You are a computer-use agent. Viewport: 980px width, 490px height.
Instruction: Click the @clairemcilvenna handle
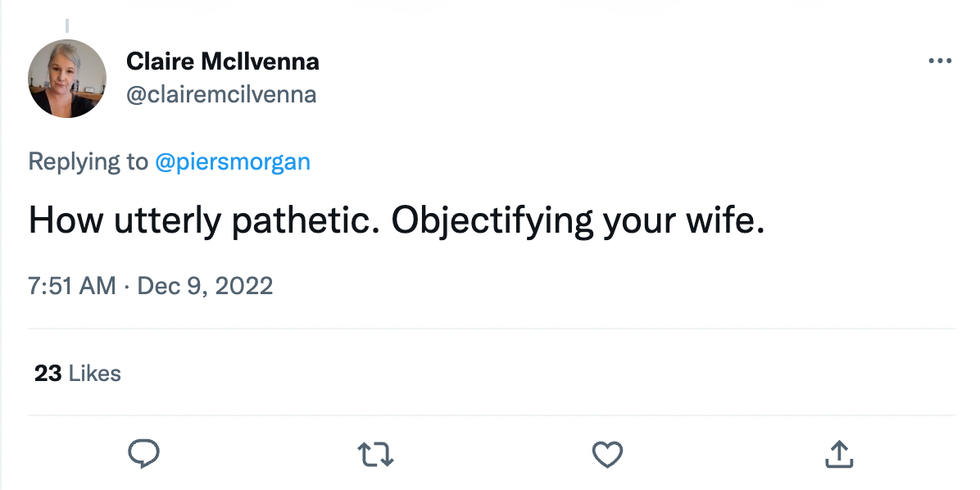[x=221, y=95]
